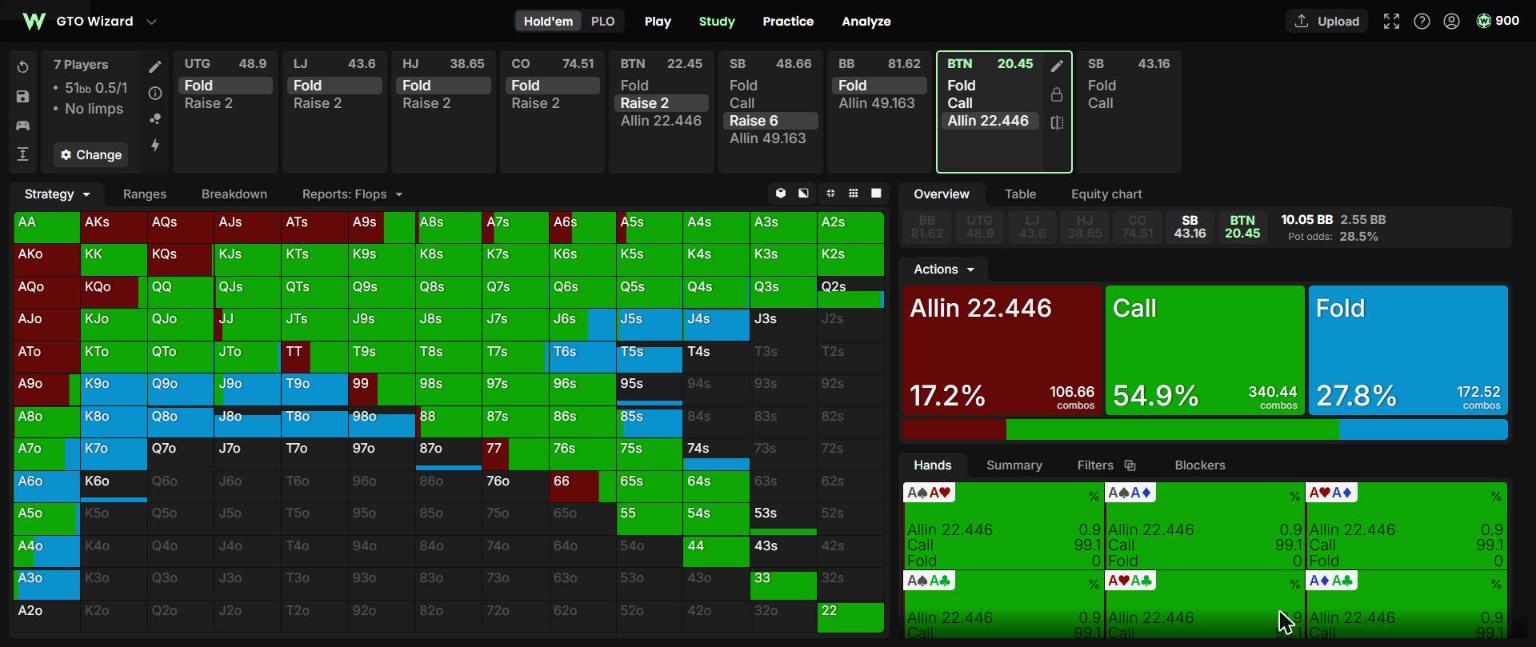
Task: Click the three-dots icon above lightning bolt
Action: point(155,119)
